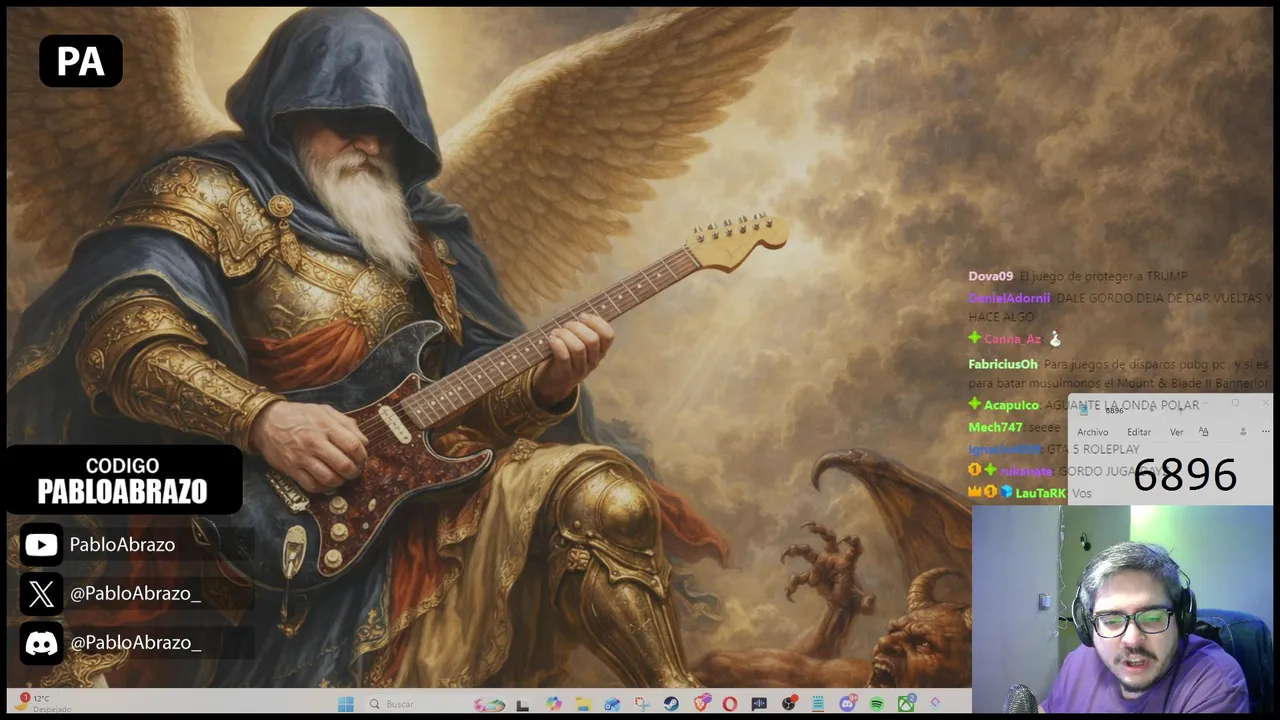Open Archivo menu in Notepad

pyautogui.click(x=1093, y=432)
